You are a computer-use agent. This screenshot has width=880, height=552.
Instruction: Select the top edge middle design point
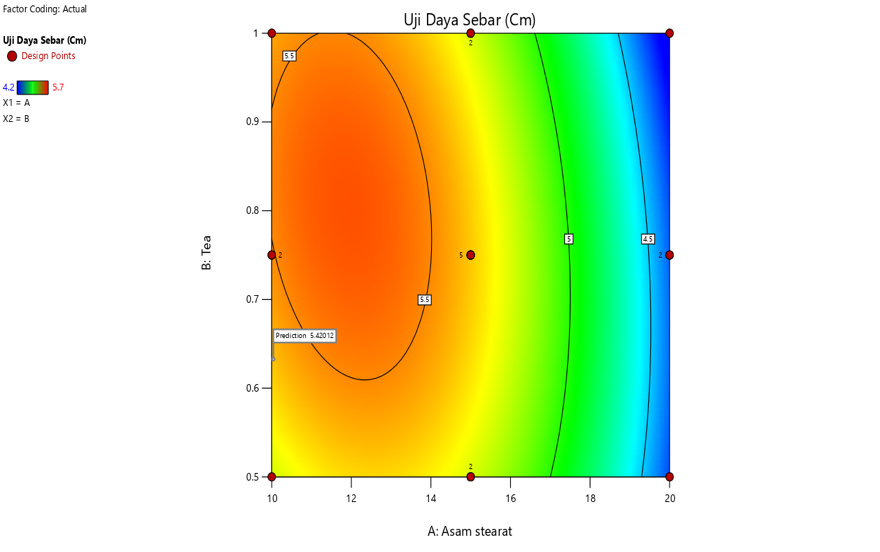(471, 33)
